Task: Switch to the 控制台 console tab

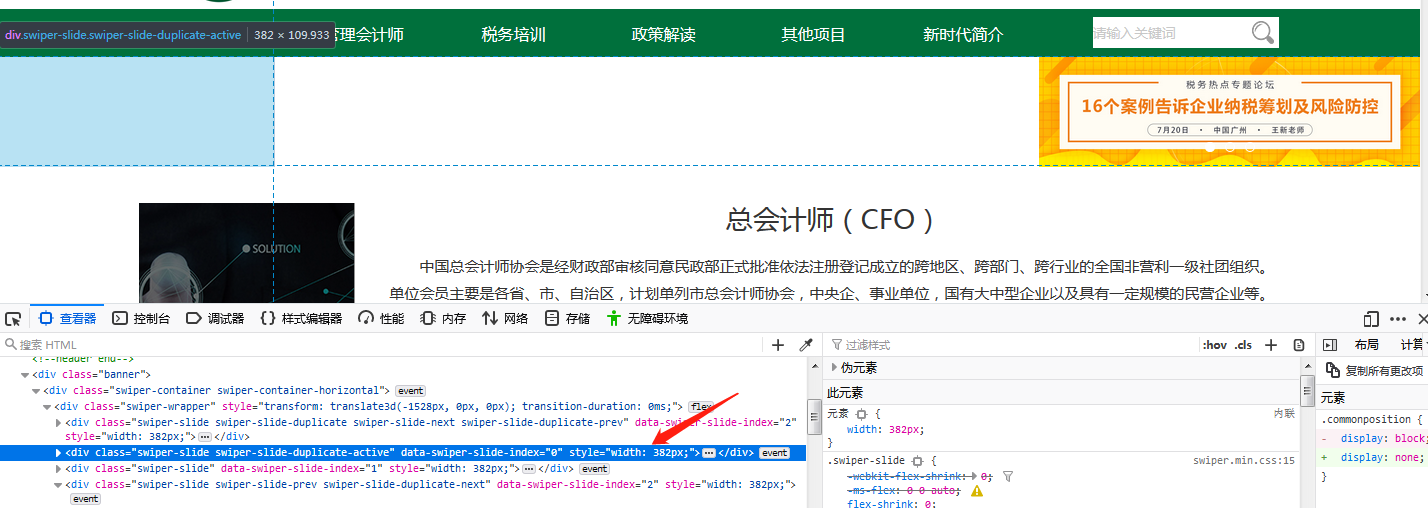Action: tap(141, 319)
